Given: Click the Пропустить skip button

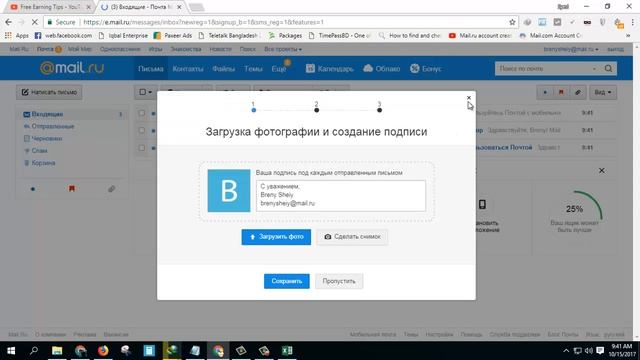Looking at the screenshot, I should 339,281.
